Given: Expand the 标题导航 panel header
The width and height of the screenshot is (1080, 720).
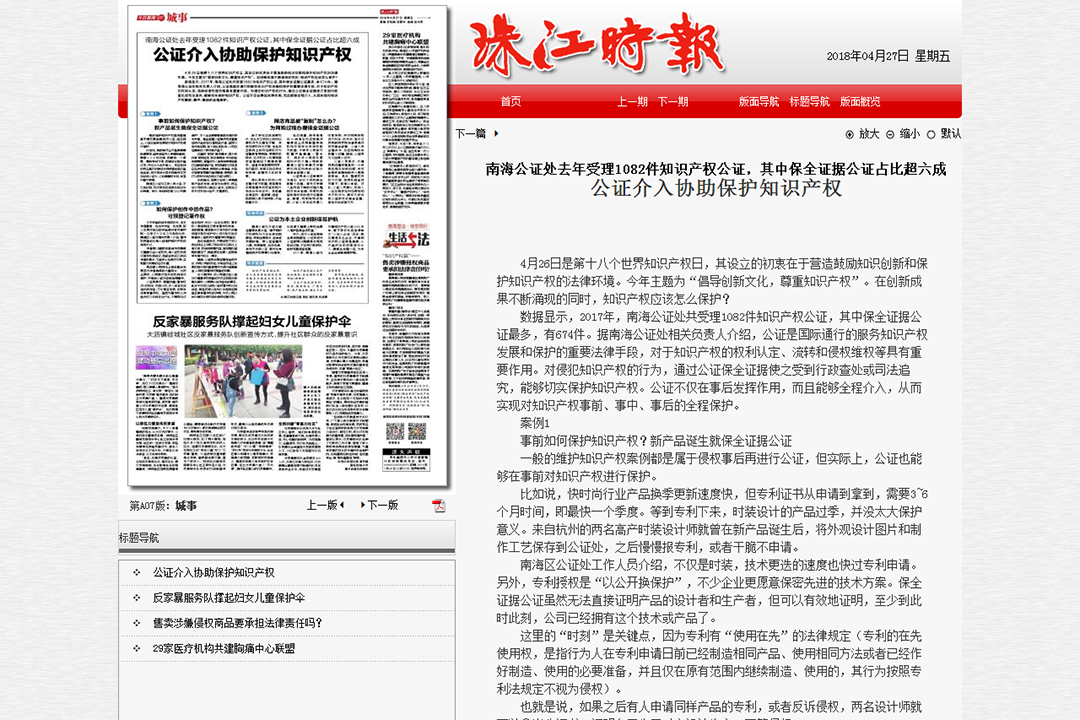Looking at the screenshot, I should click(x=287, y=537).
